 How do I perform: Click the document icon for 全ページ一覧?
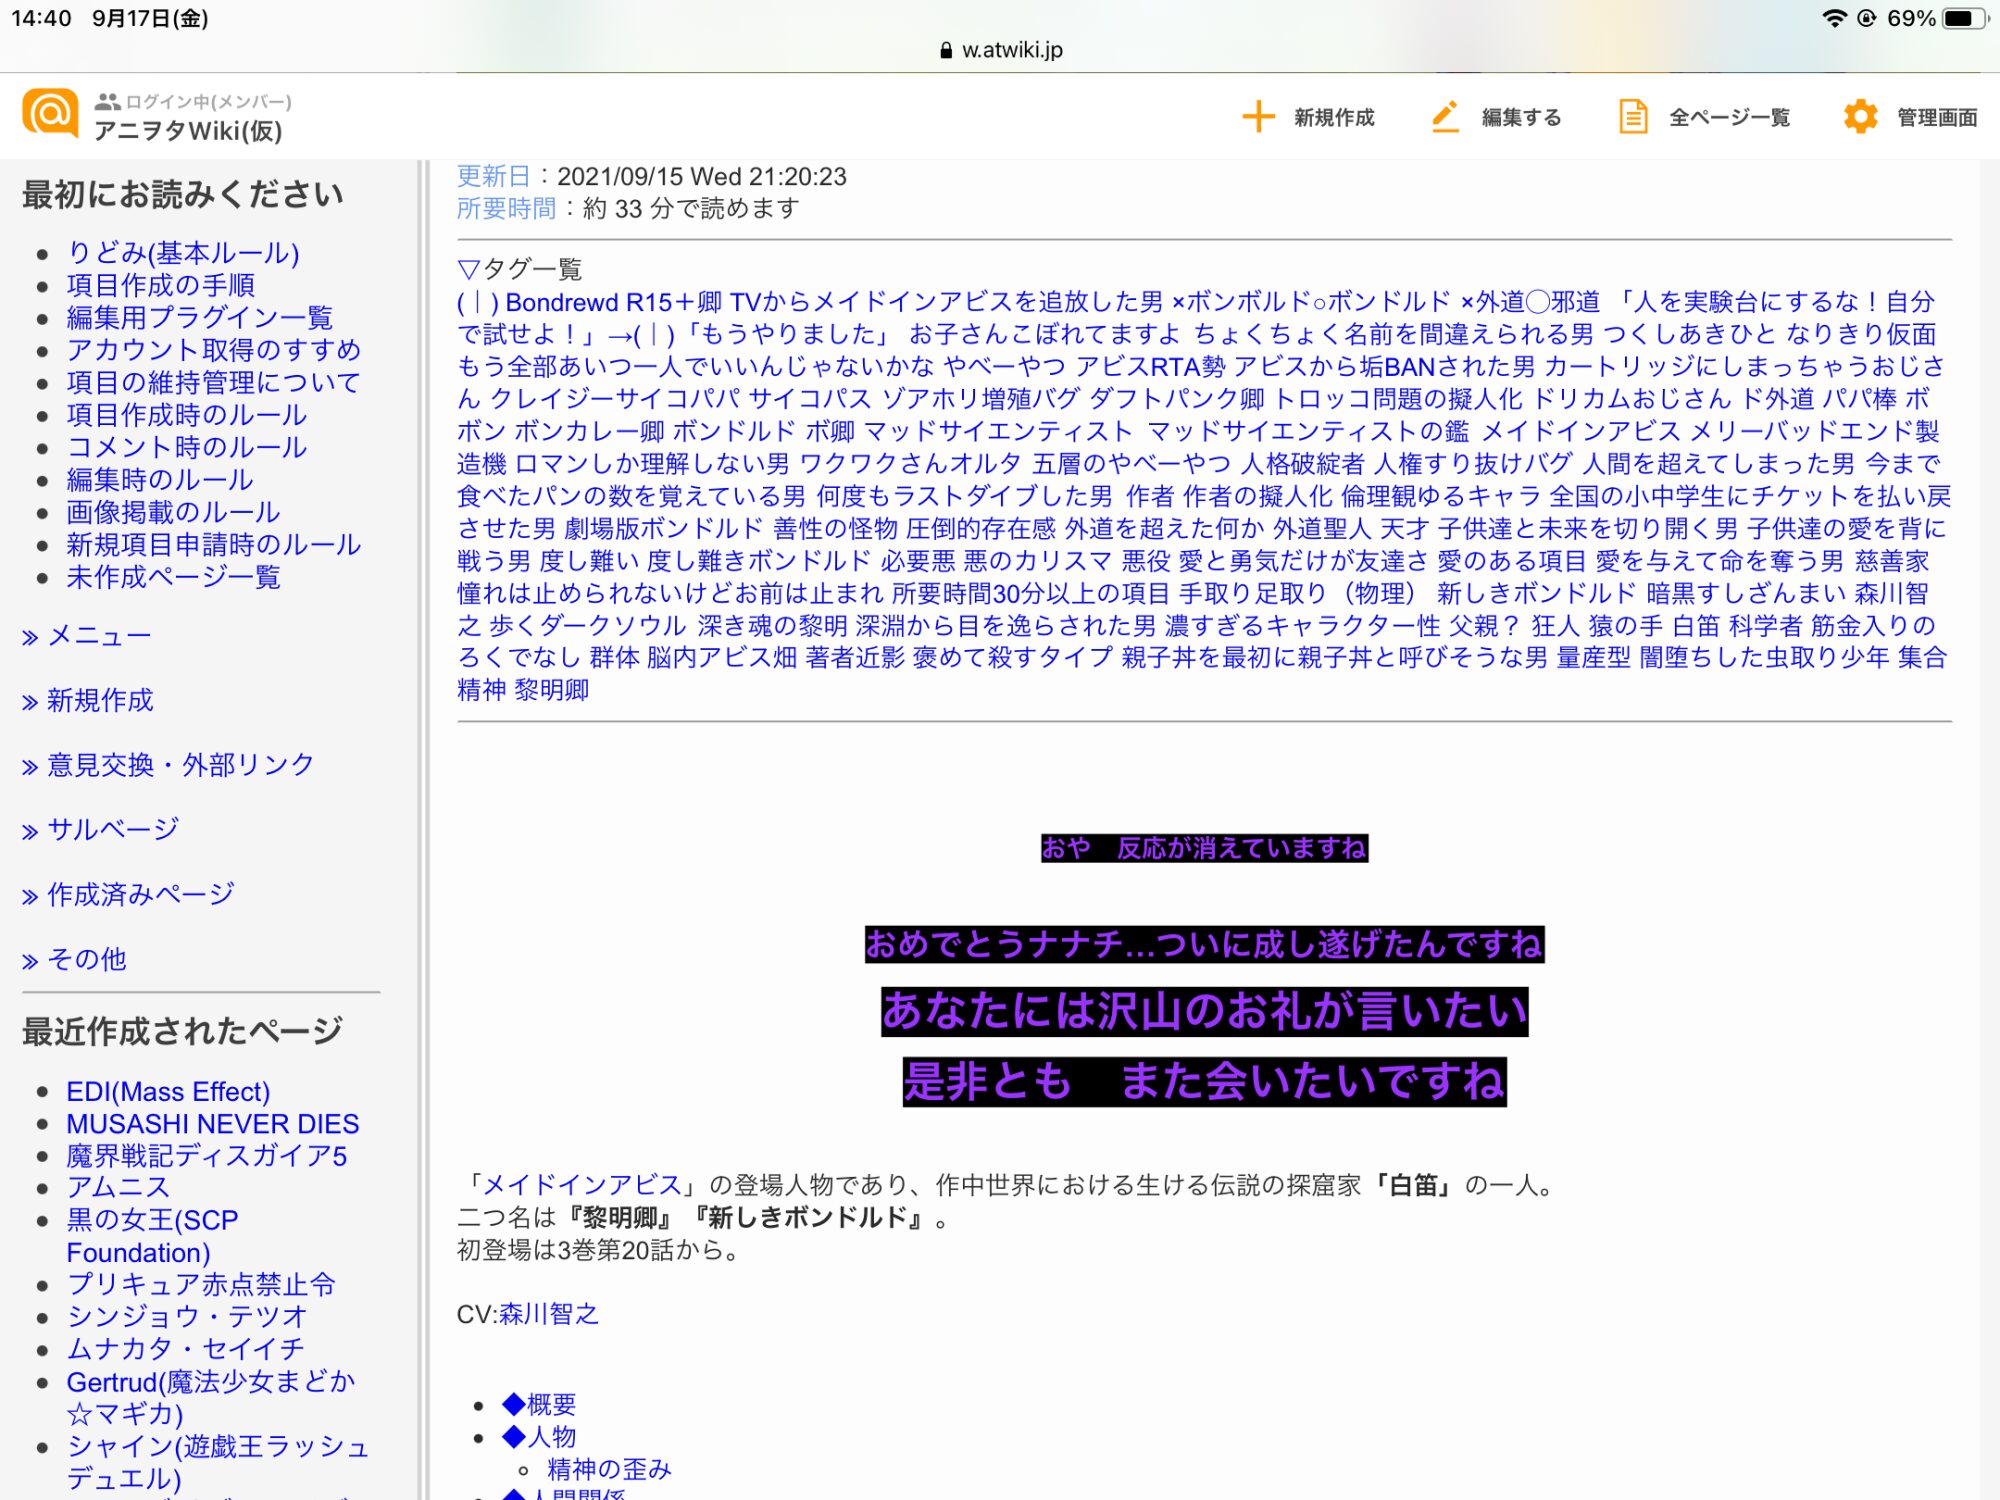pyautogui.click(x=1633, y=117)
